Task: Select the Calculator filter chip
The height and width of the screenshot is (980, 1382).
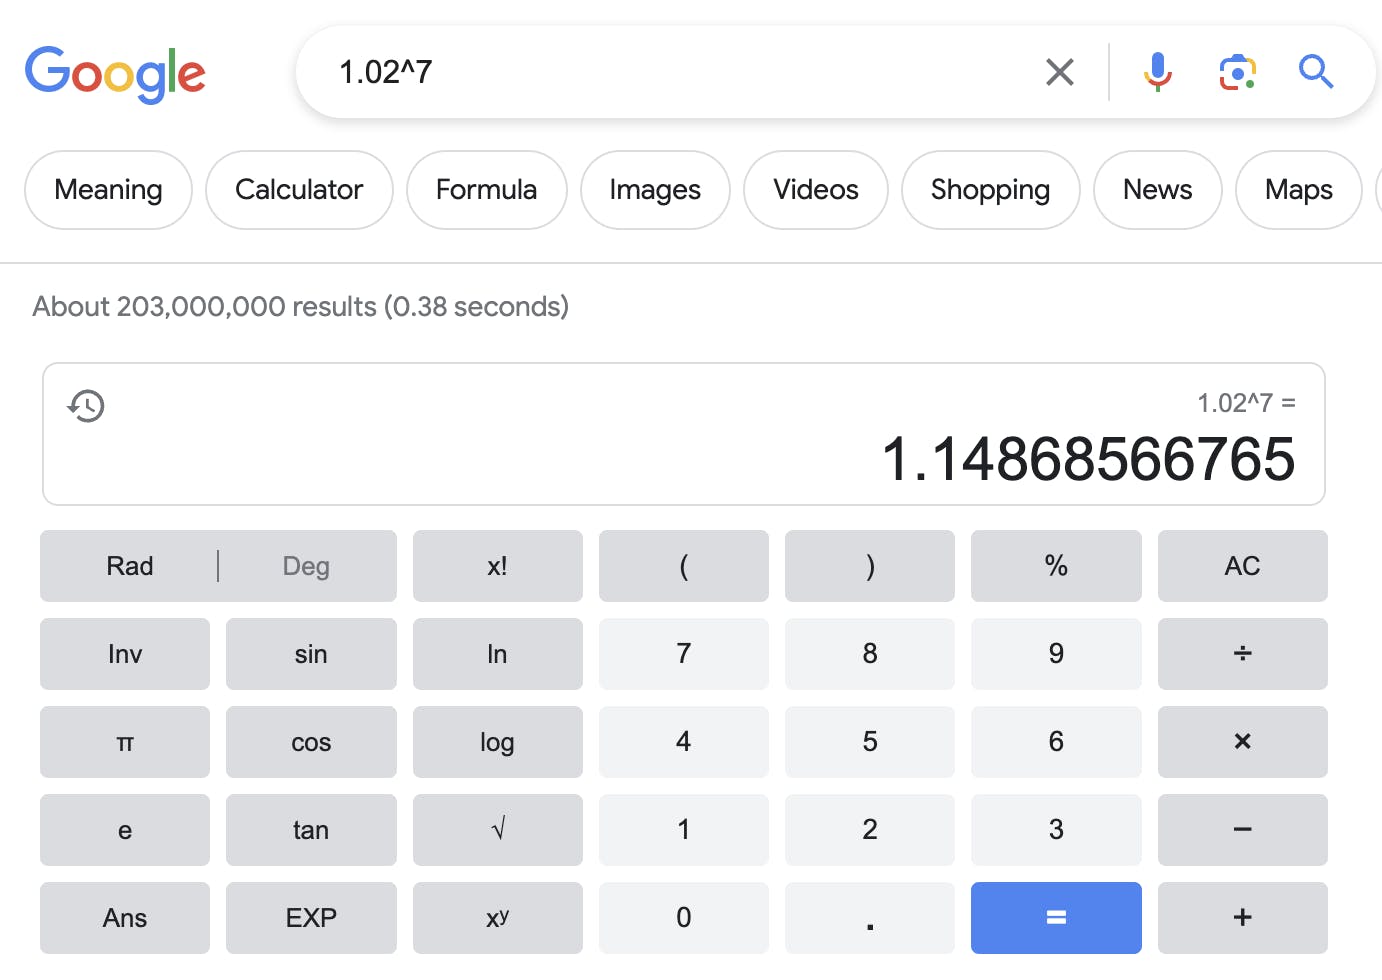Action: pos(299,190)
